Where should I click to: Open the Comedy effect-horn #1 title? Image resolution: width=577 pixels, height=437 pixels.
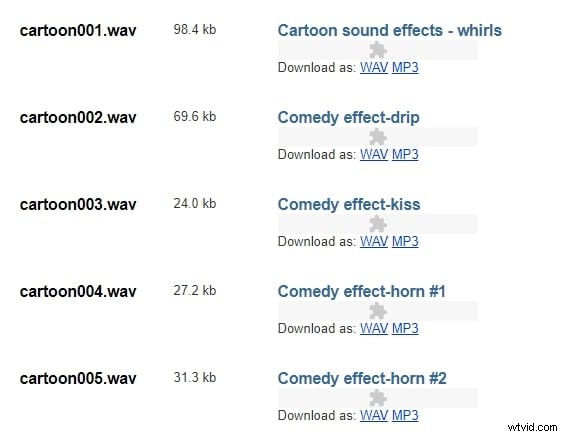362,292
